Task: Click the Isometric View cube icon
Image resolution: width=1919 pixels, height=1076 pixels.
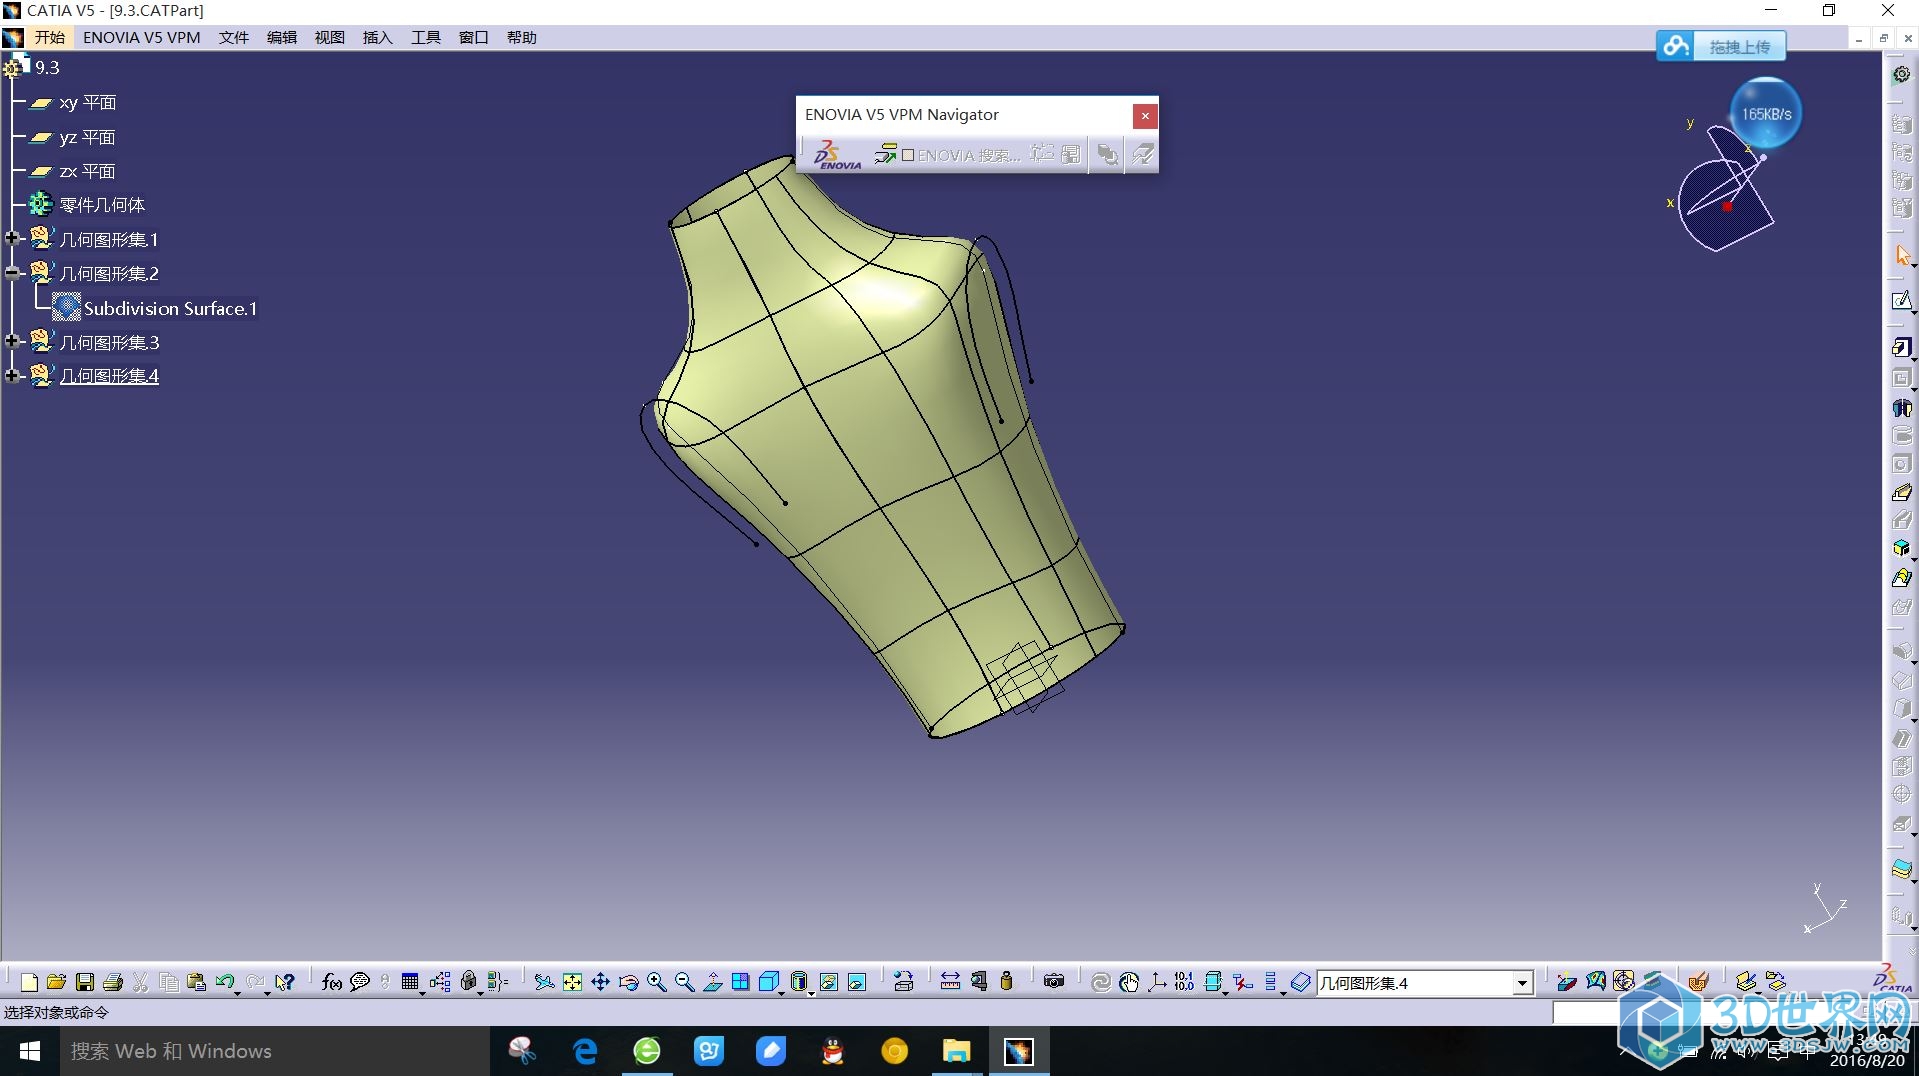Action: (x=768, y=982)
